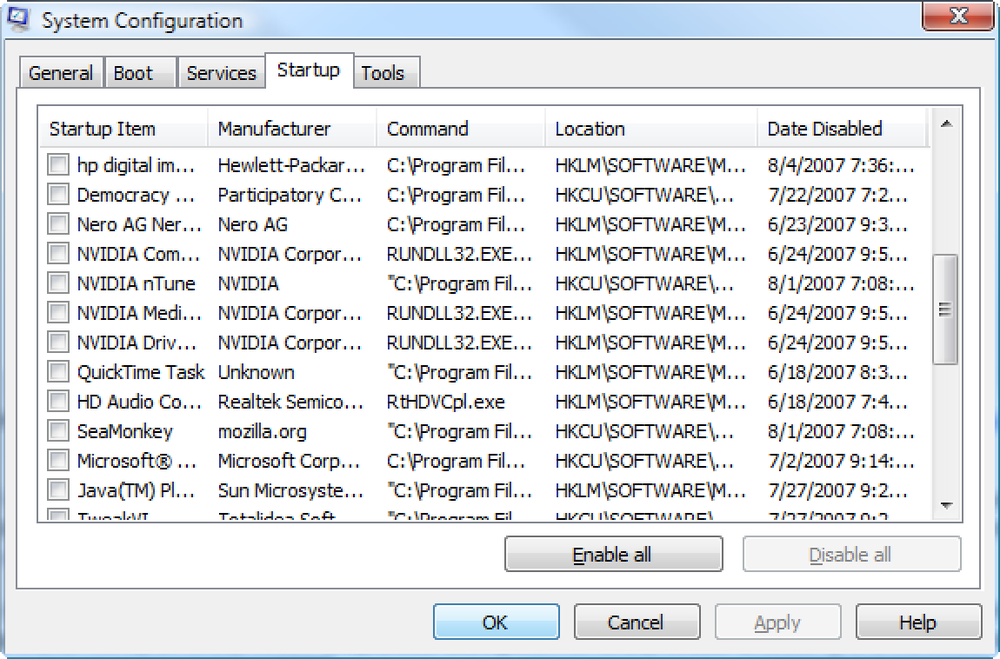Click the scrollbar down arrow
The image size is (1000, 659).
tap(946, 505)
